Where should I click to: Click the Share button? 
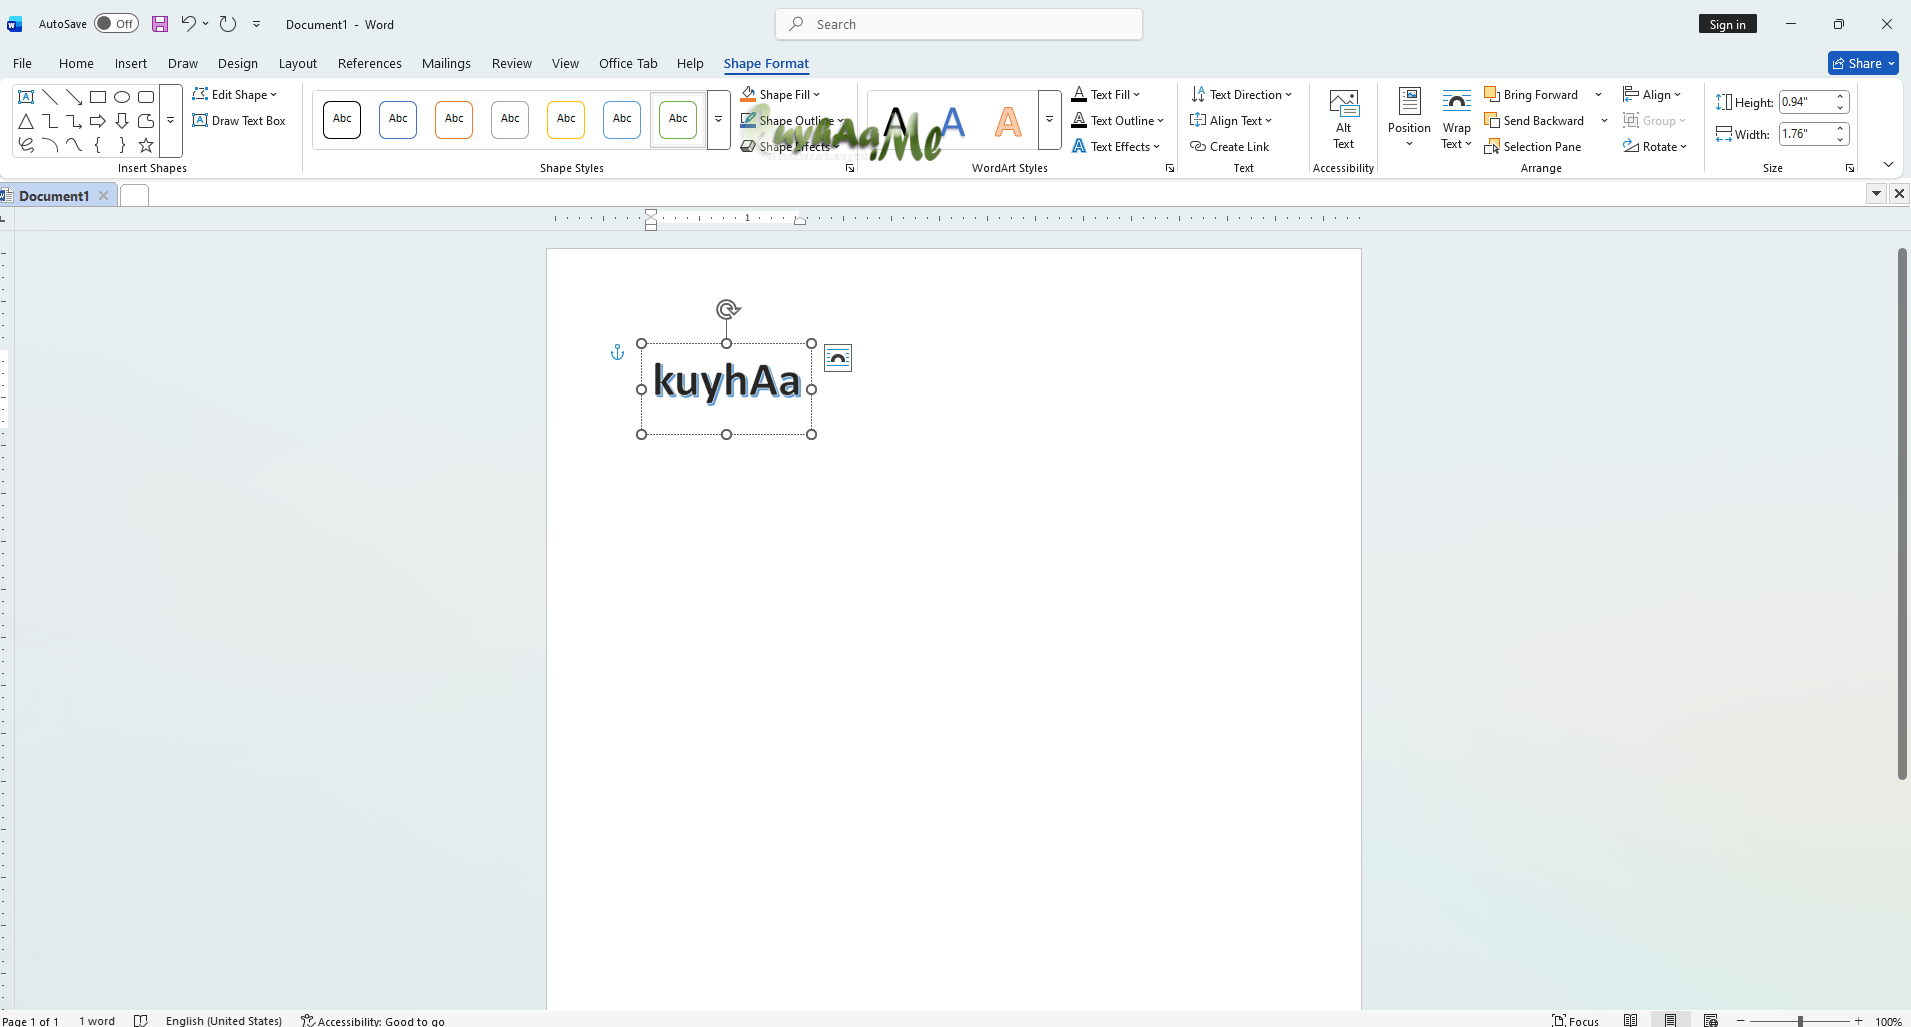click(1863, 63)
